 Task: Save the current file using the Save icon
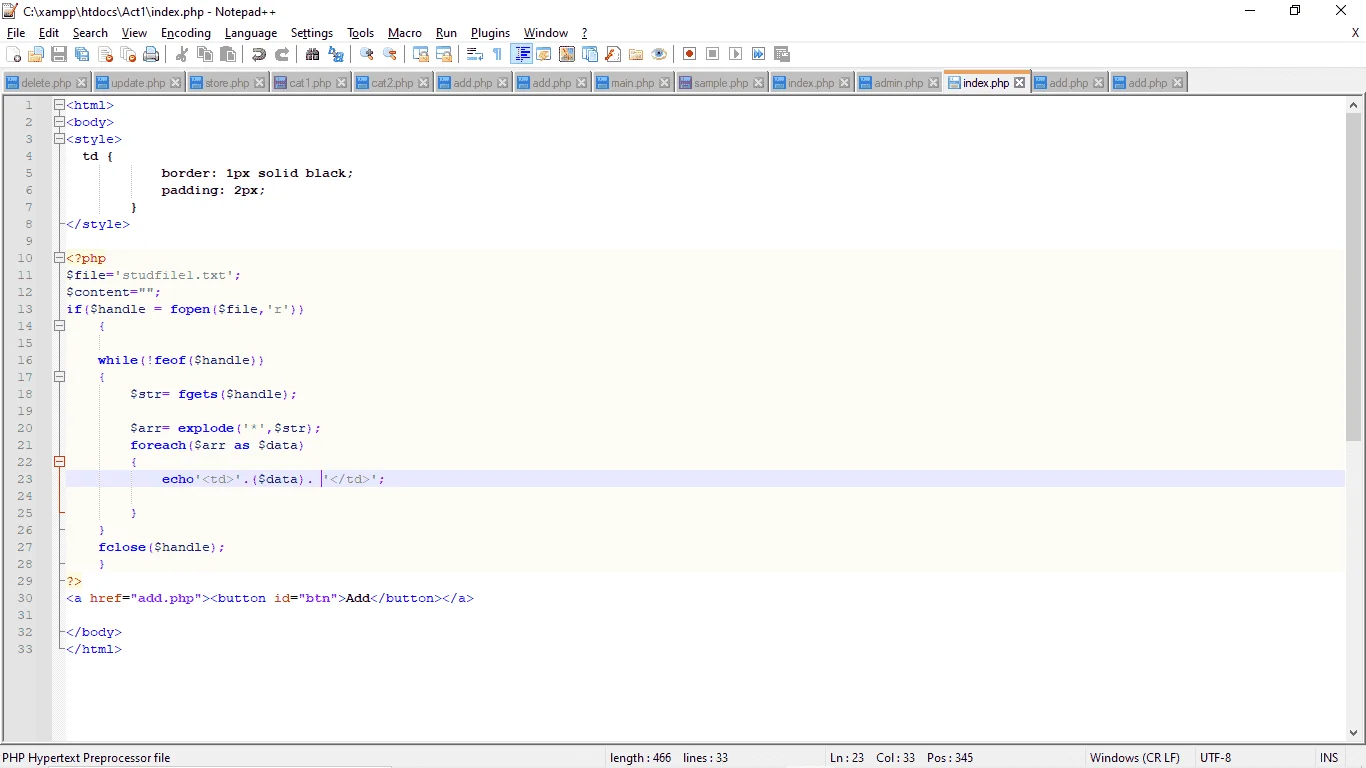click(x=59, y=54)
